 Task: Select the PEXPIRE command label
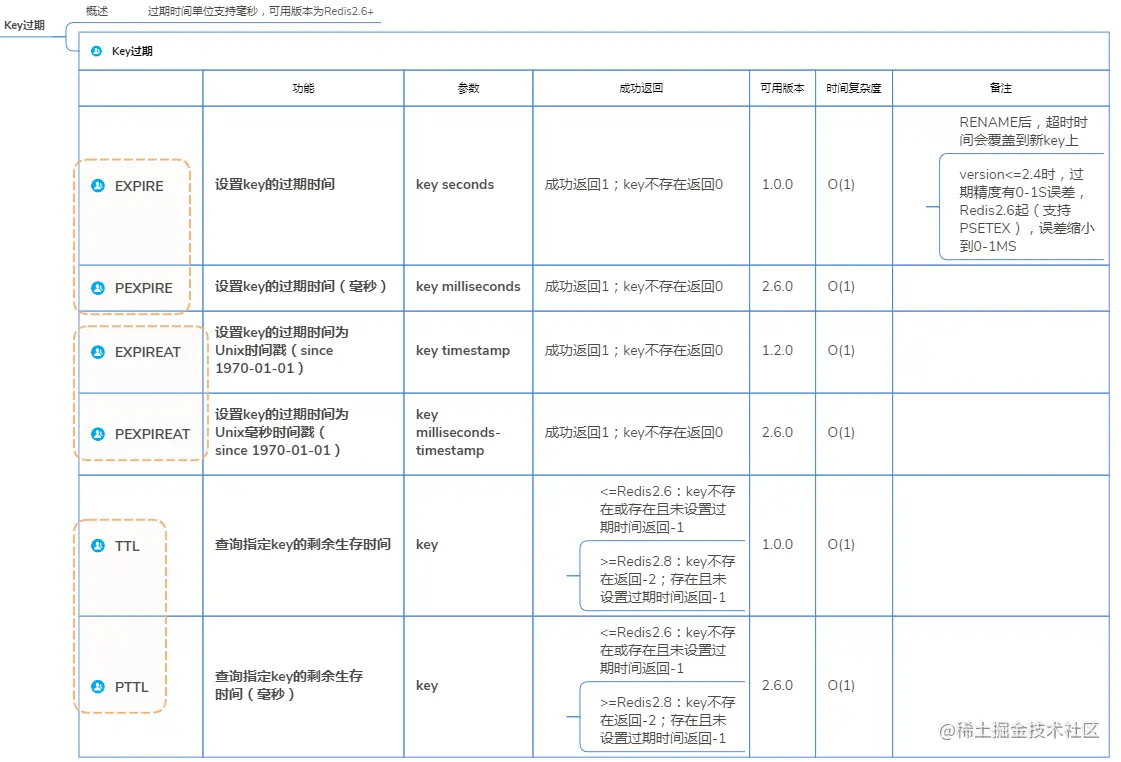coord(144,288)
